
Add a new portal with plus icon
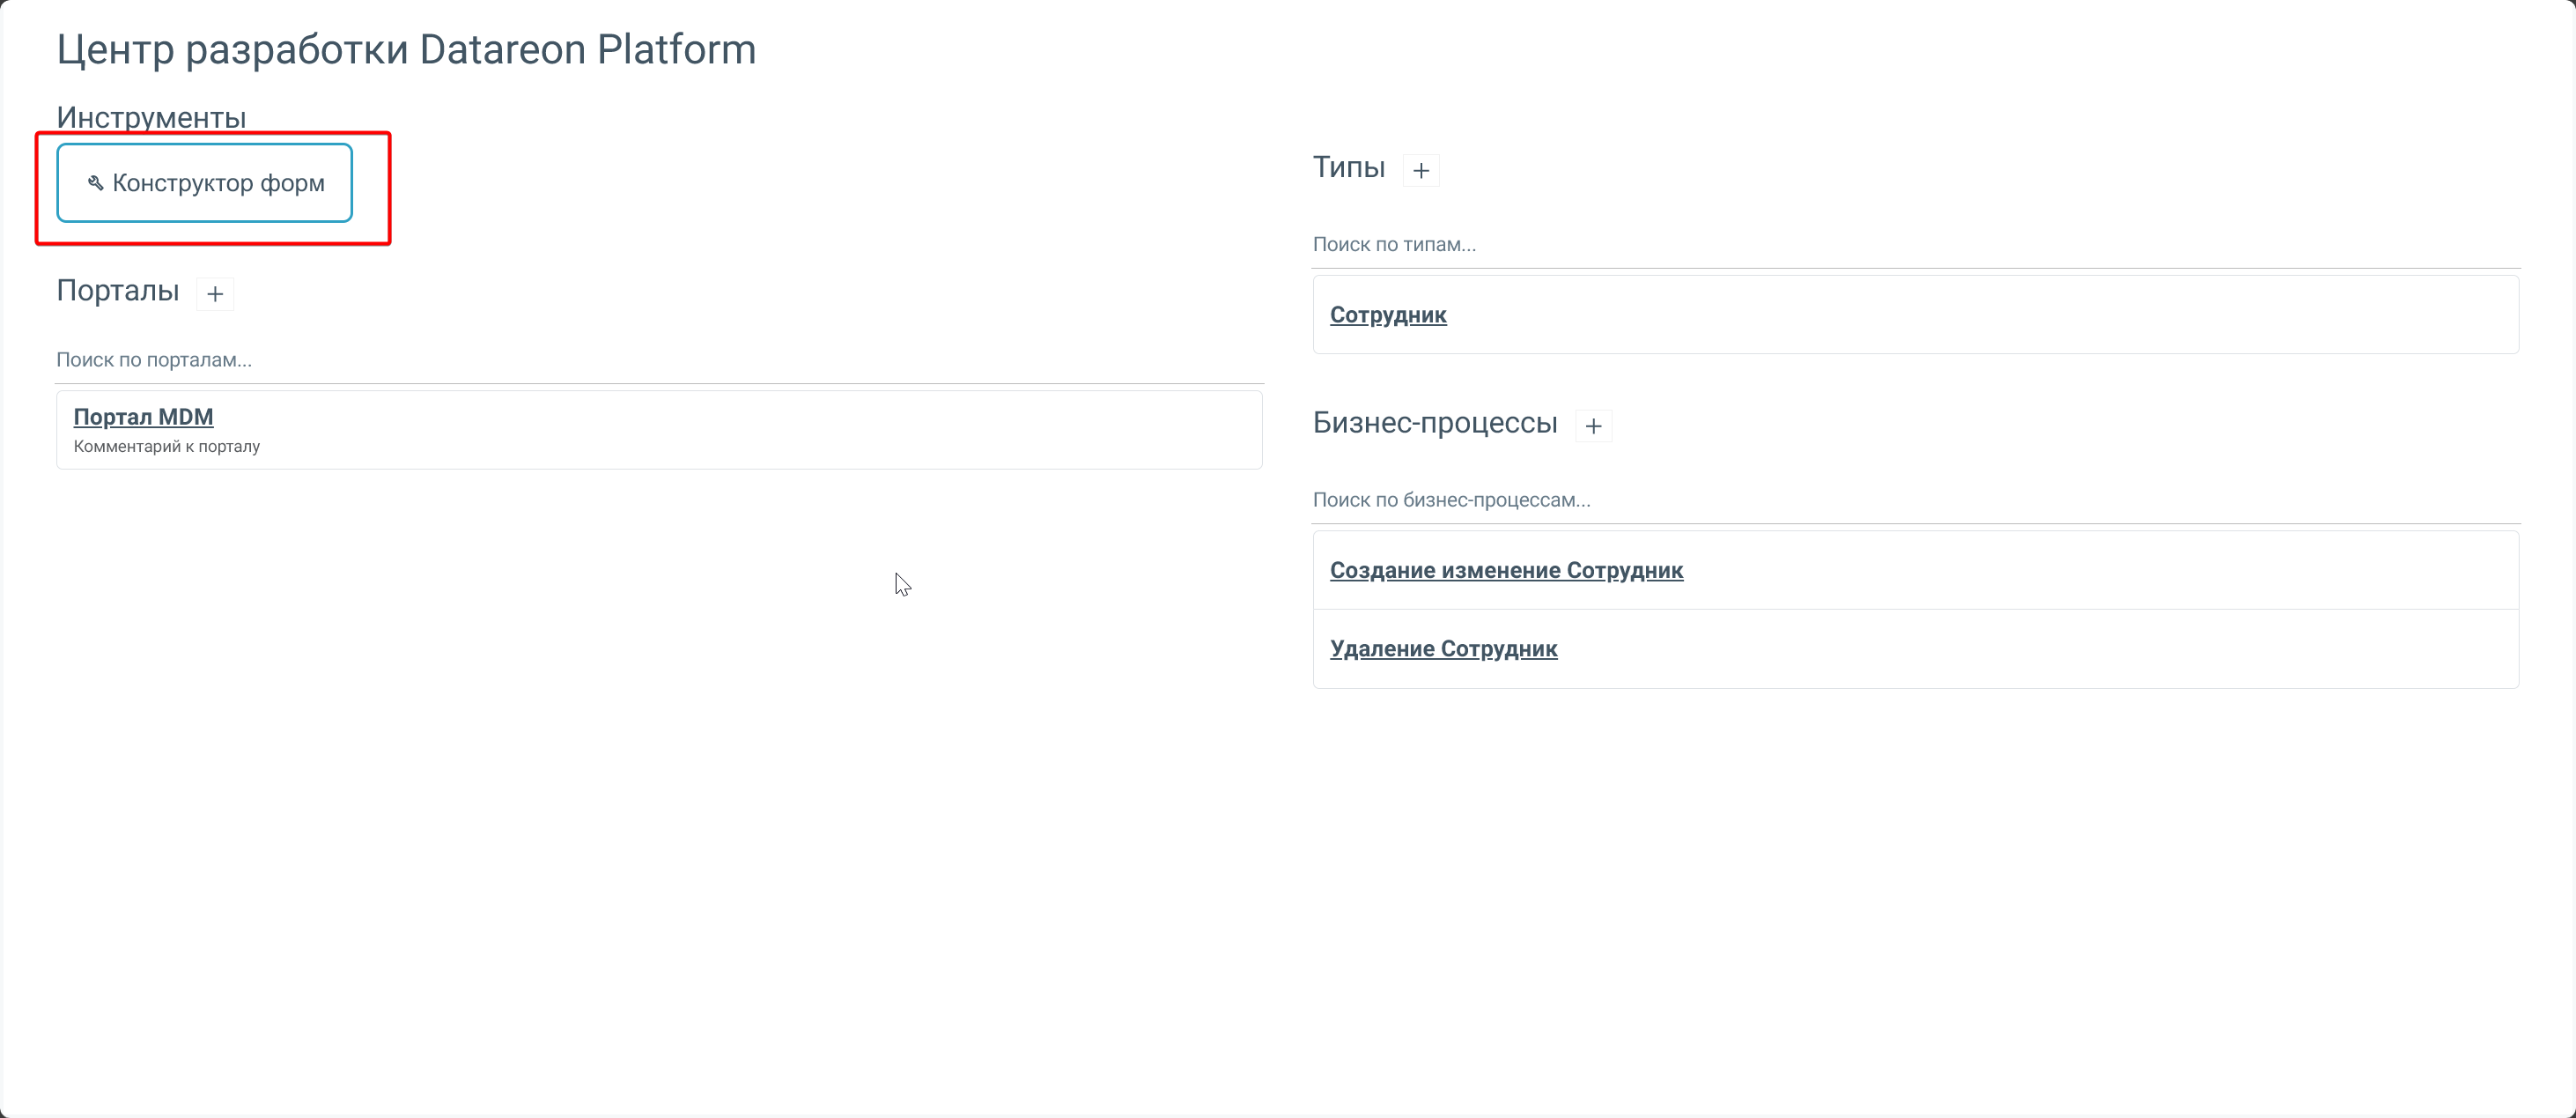215,294
